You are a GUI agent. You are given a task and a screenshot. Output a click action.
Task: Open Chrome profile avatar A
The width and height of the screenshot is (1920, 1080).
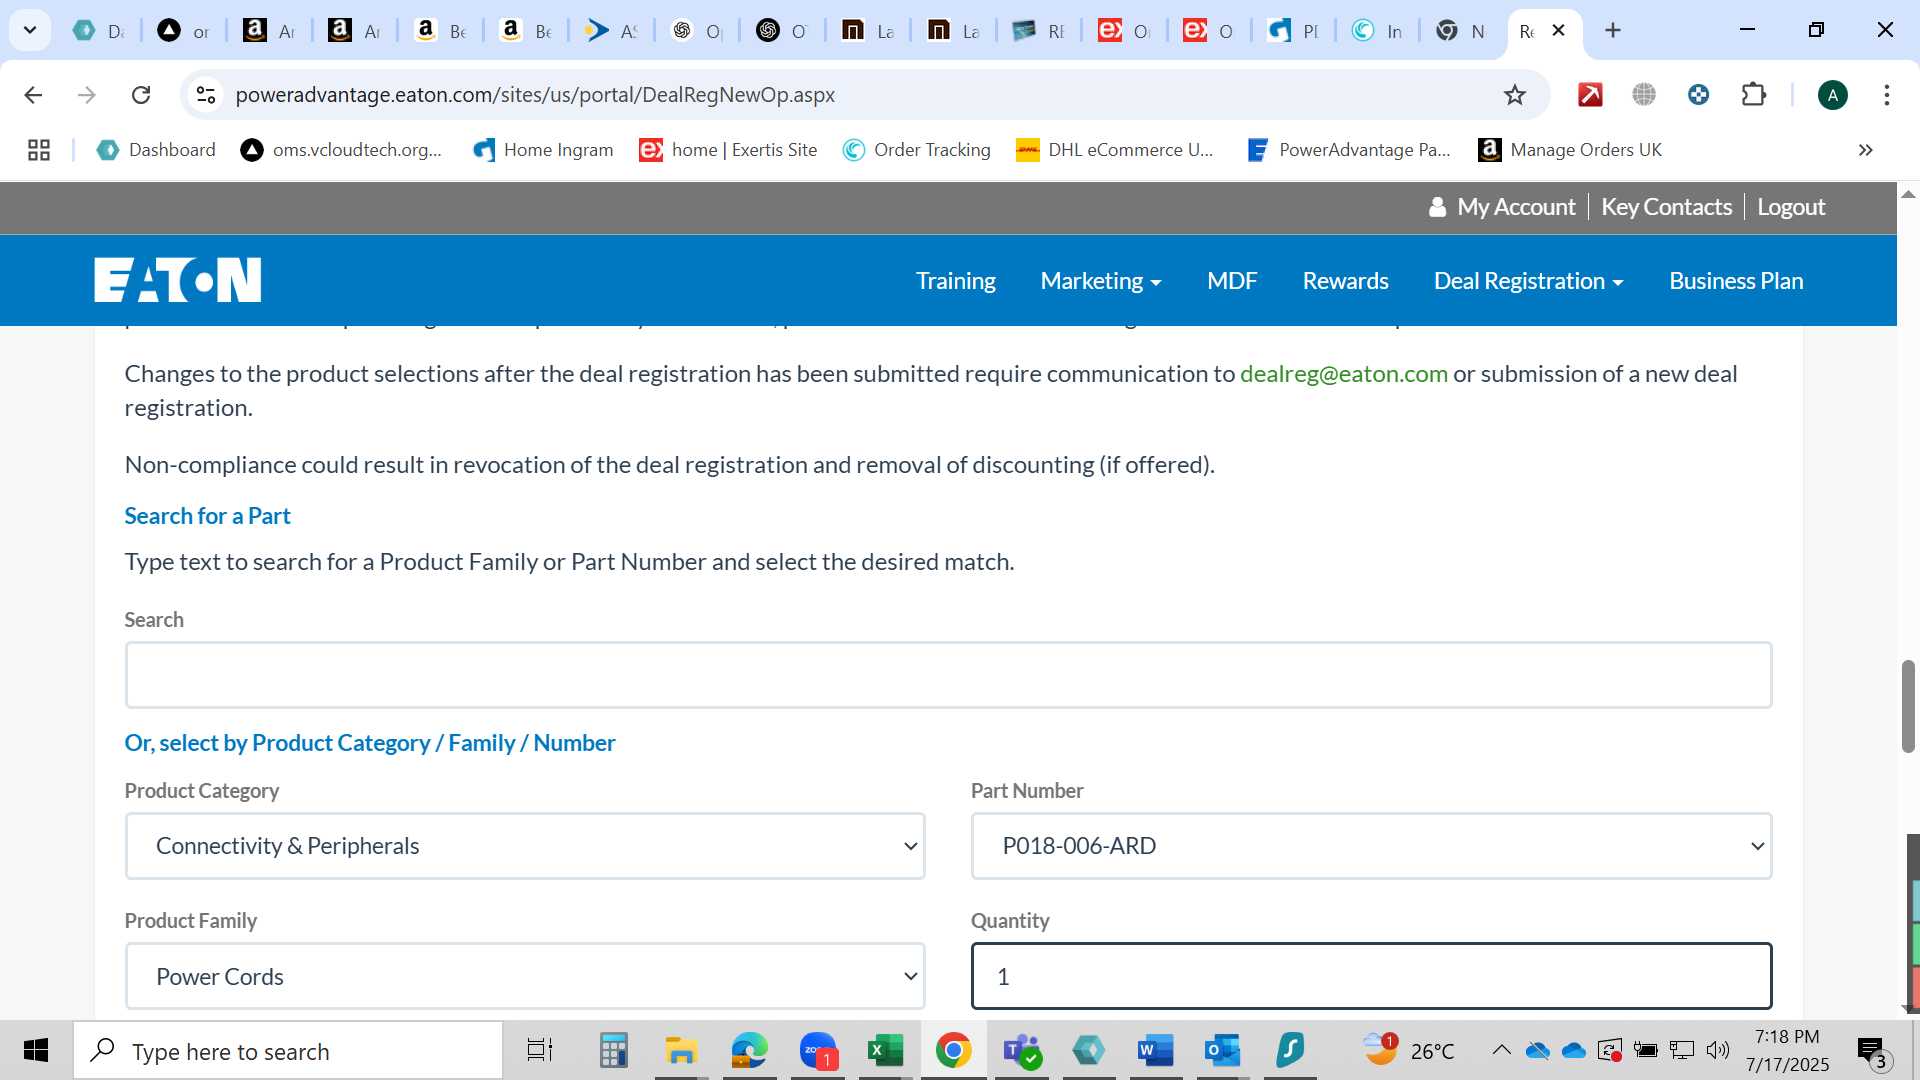[1833, 95]
